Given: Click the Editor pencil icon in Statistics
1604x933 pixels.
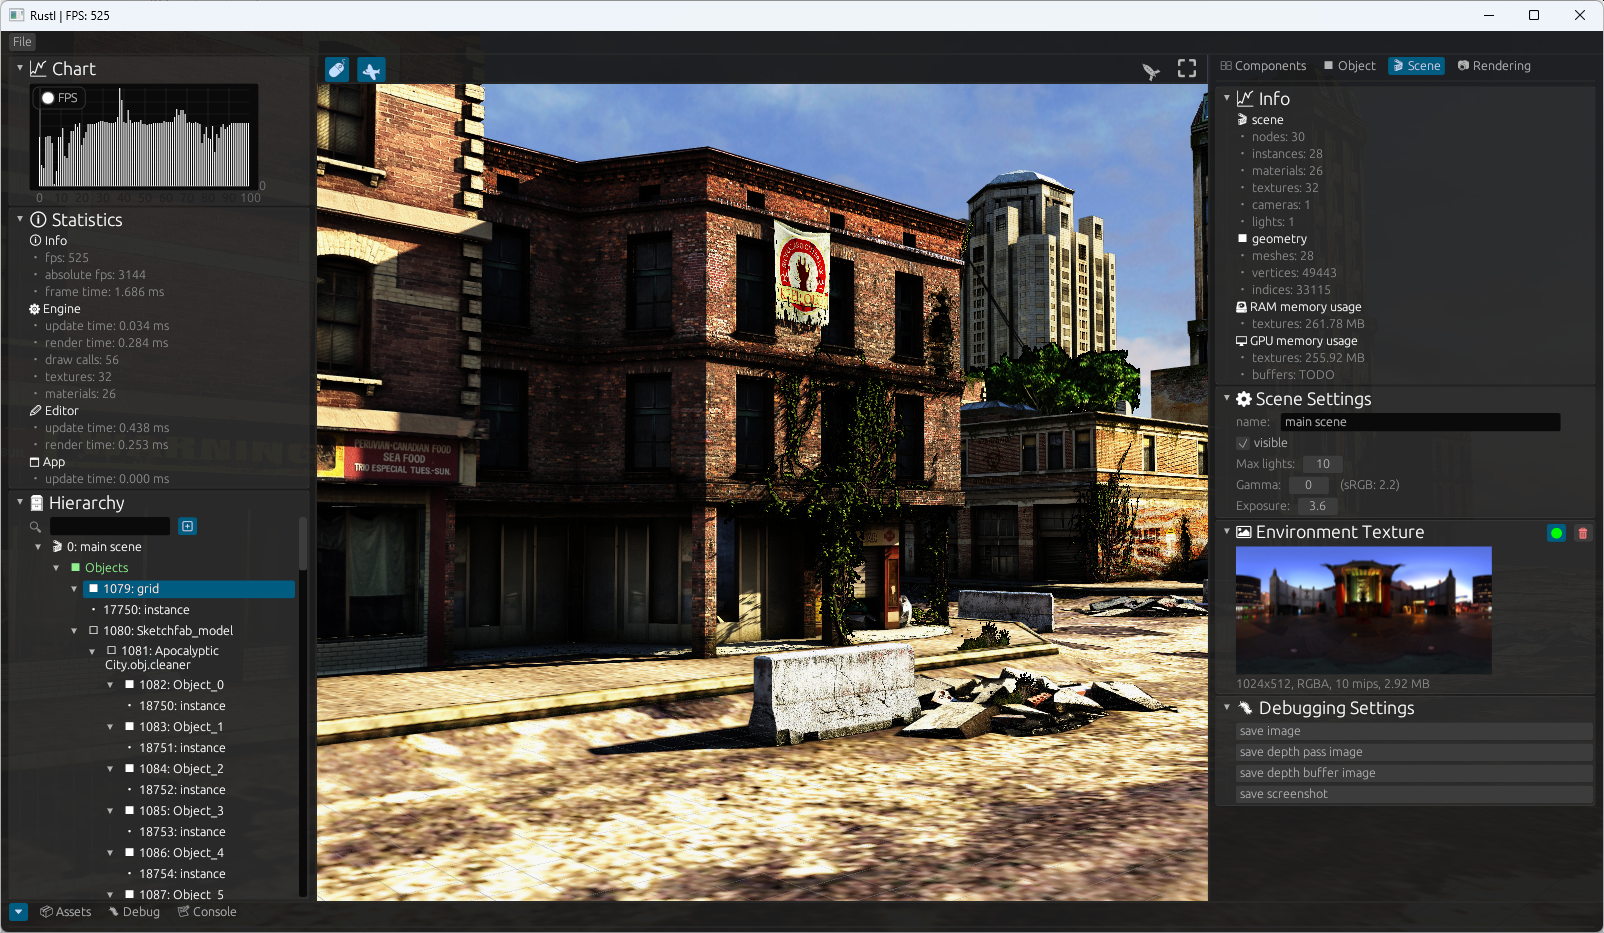Looking at the screenshot, I should [35, 411].
